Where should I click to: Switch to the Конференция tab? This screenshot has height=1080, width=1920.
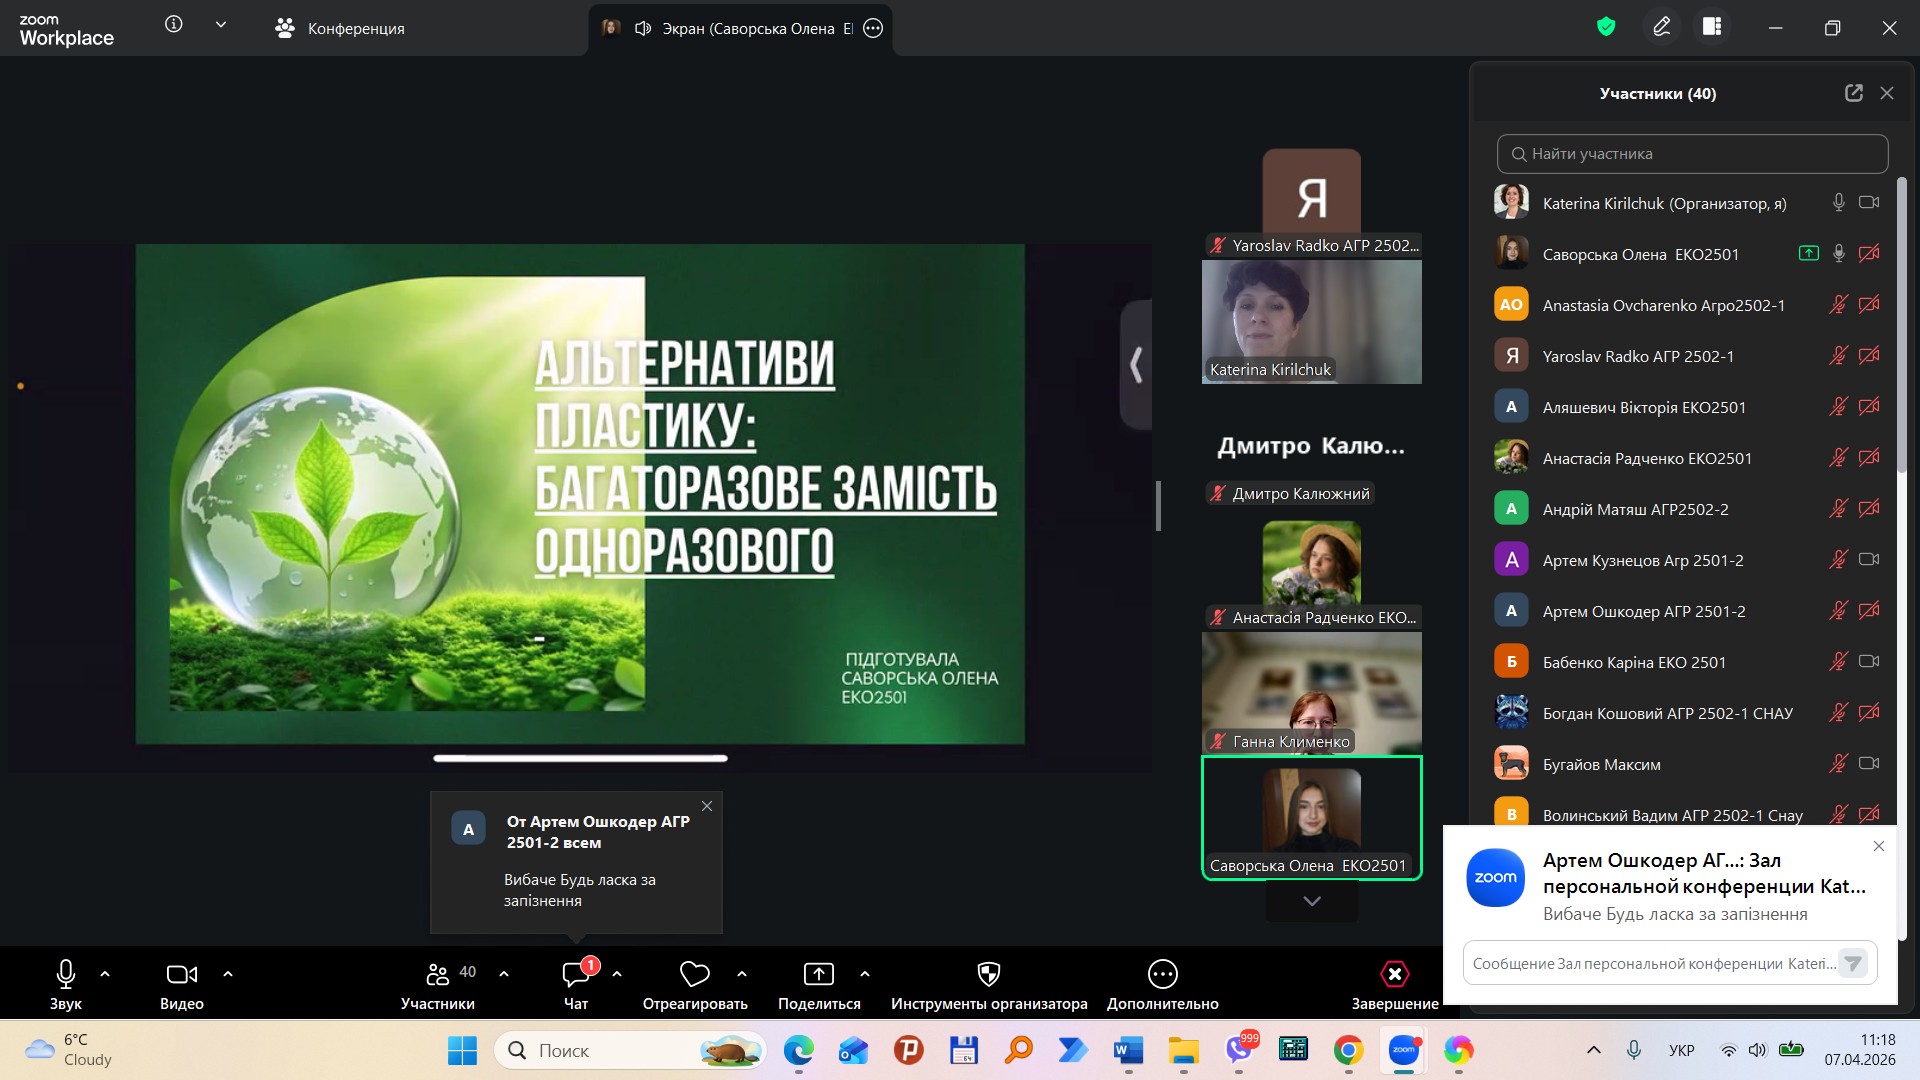click(340, 28)
